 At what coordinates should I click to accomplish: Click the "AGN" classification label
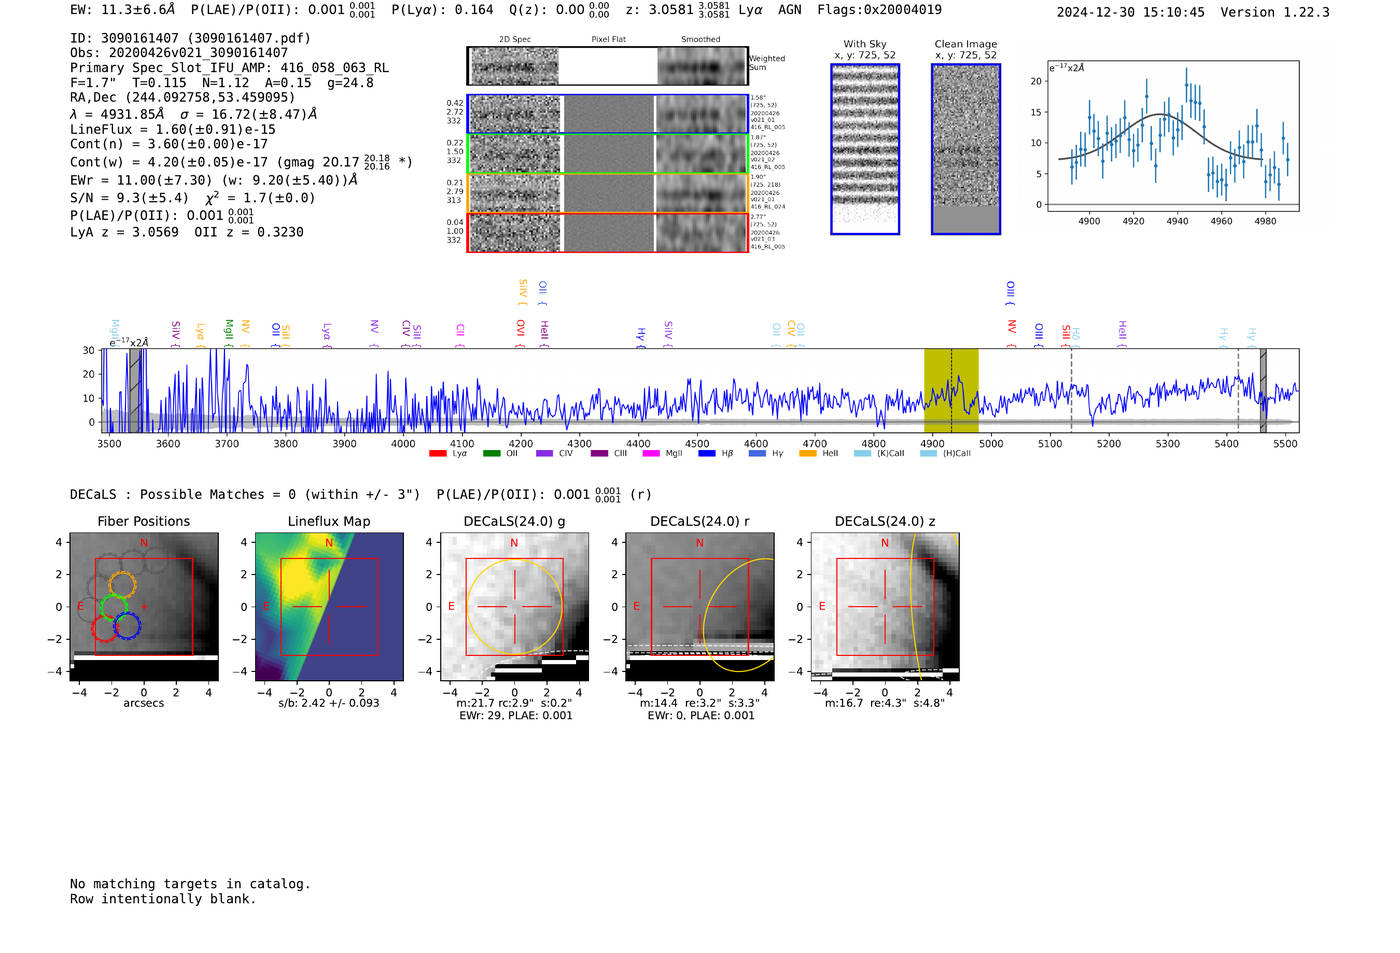click(x=789, y=10)
